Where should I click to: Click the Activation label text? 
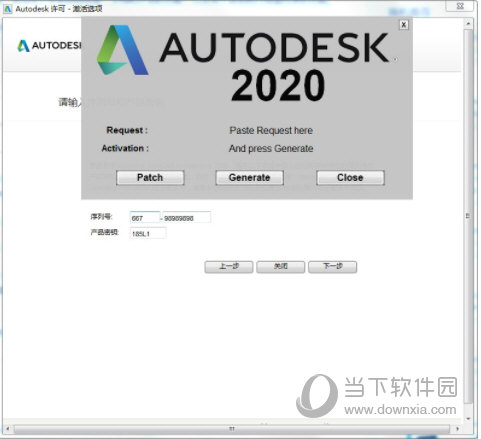pyautogui.click(x=125, y=148)
